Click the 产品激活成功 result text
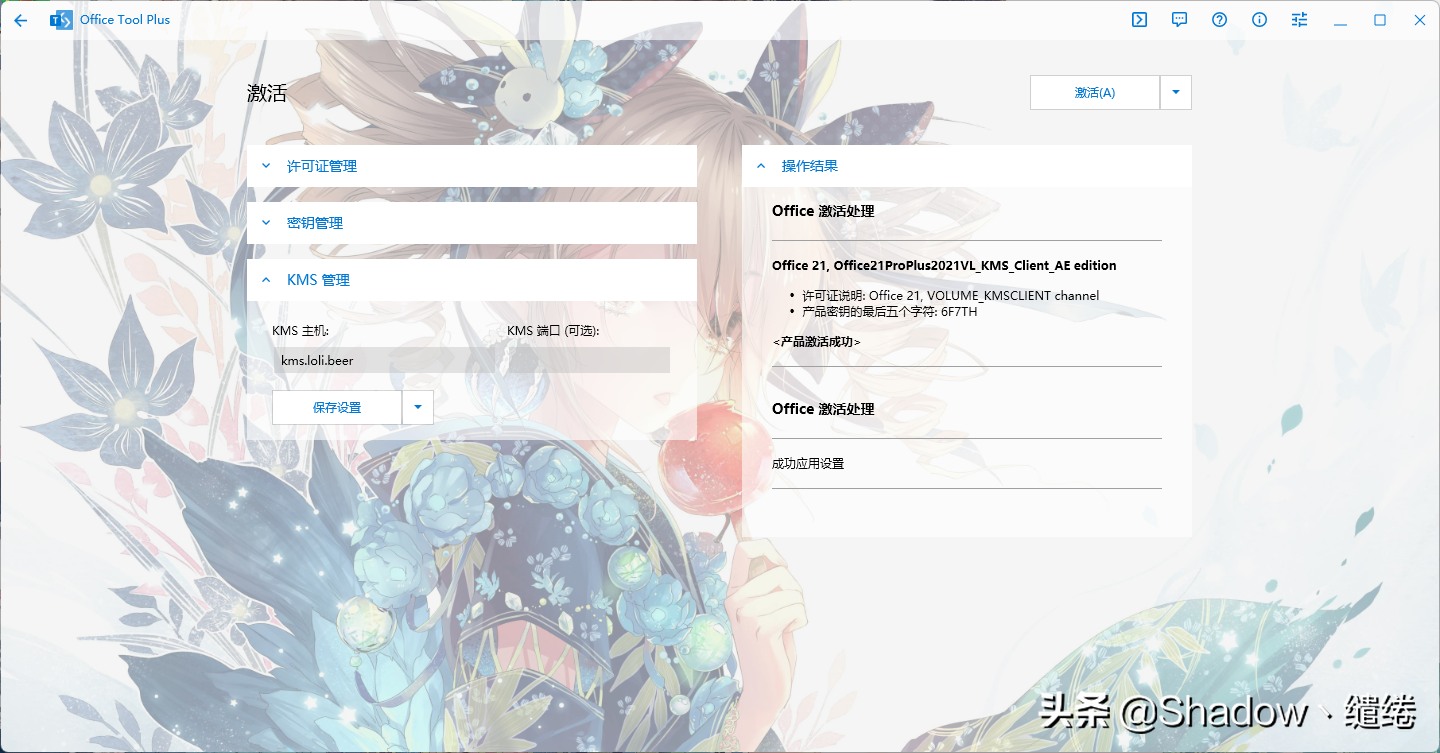The width and height of the screenshot is (1440, 753). (x=817, y=342)
